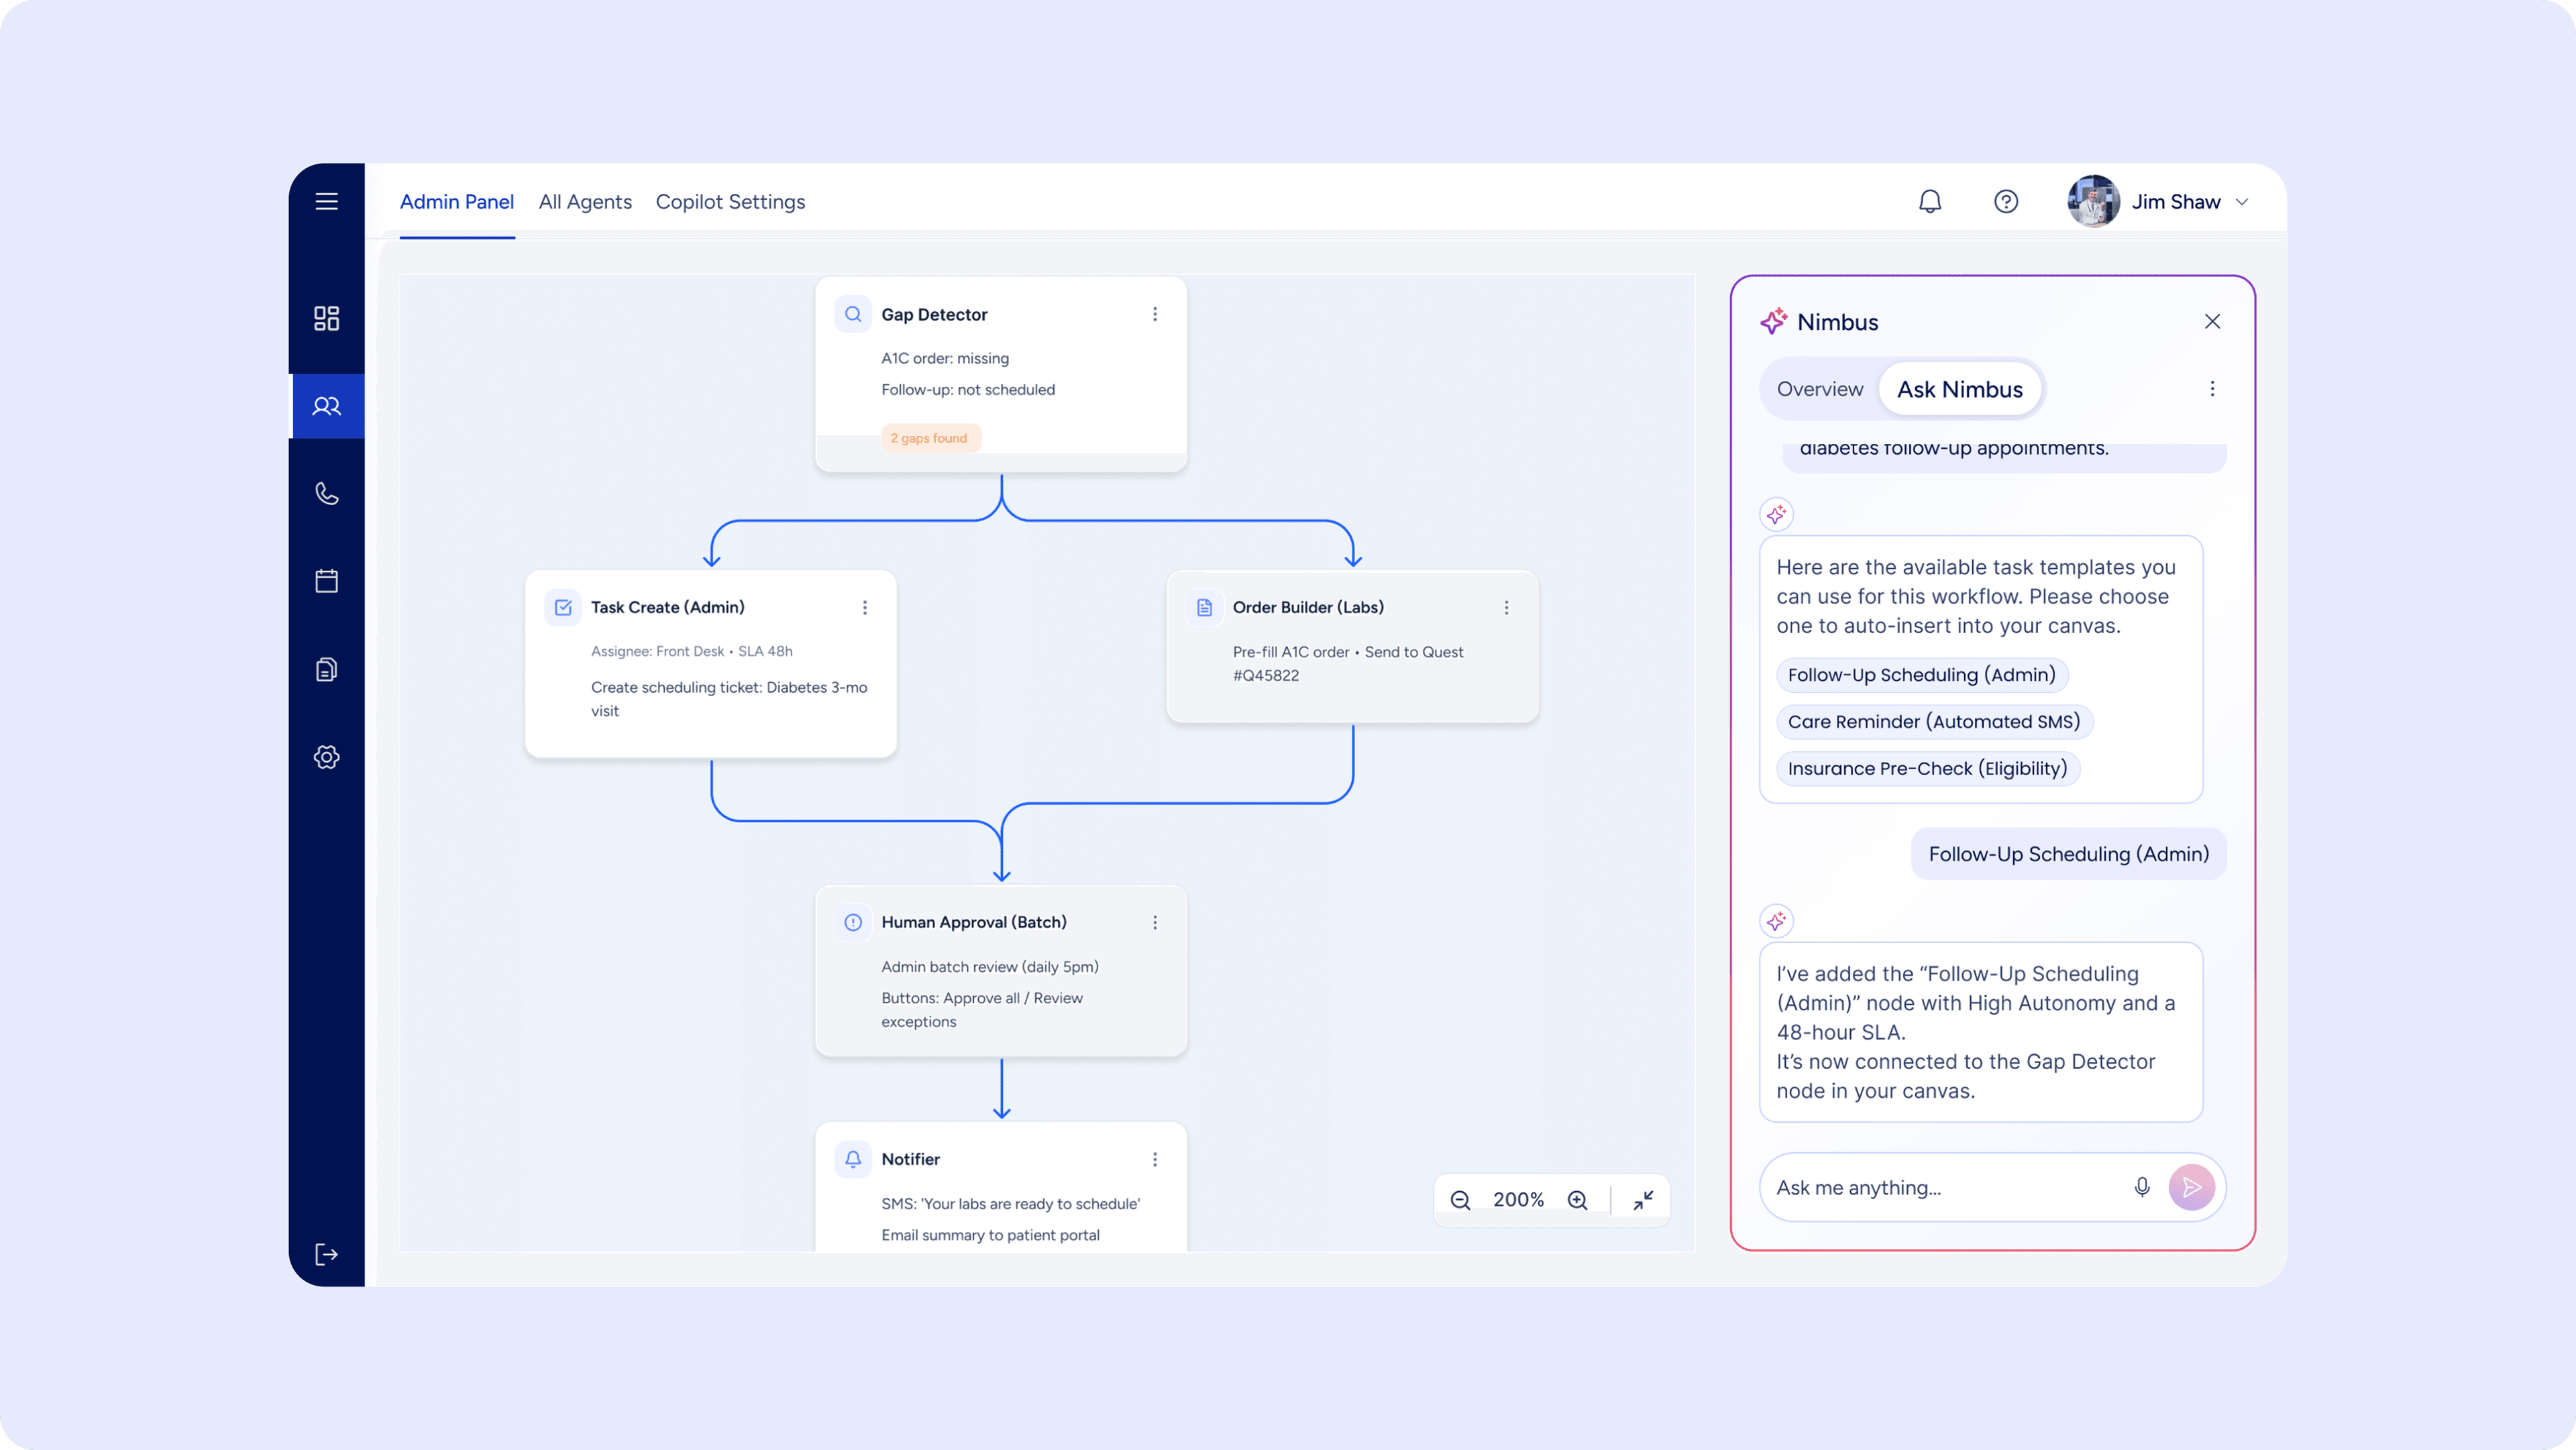Switch to the All Agents tab
Viewport: 2576px width, 1450px height.
click(x=585, y=202)
